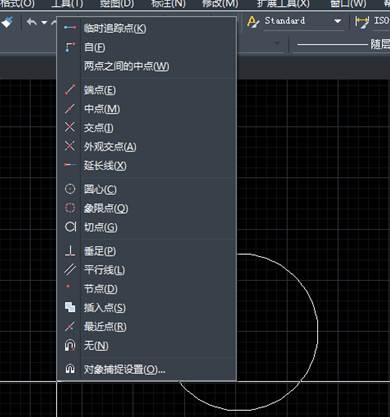Screen dimensions: 390x417
Task: Click the intersection icon beside 交点(I)
Action: click(x=70, y=127)
